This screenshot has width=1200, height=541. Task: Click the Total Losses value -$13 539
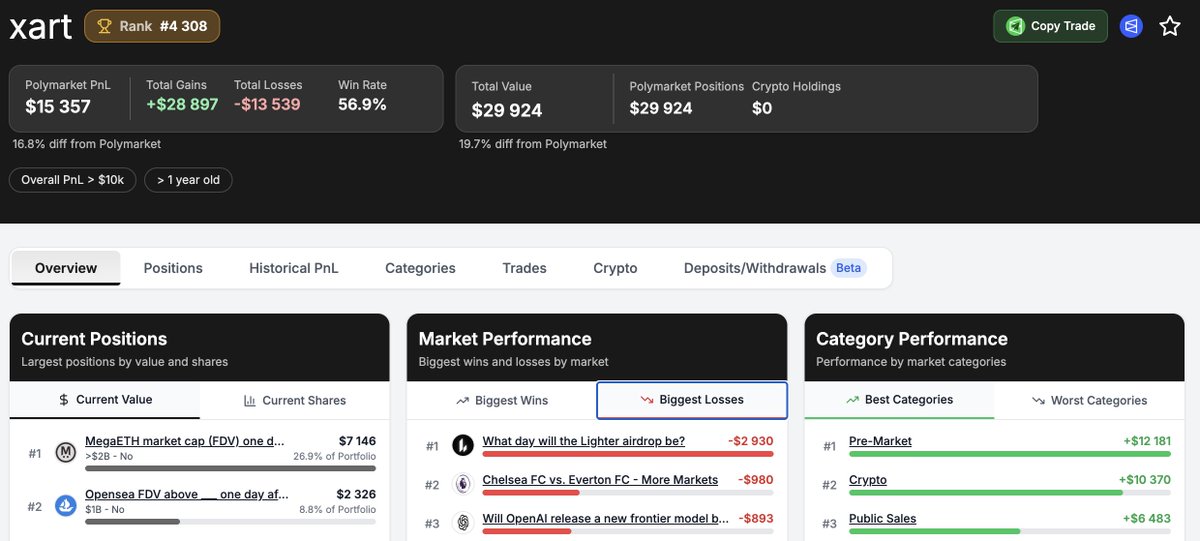pos(267,105)
